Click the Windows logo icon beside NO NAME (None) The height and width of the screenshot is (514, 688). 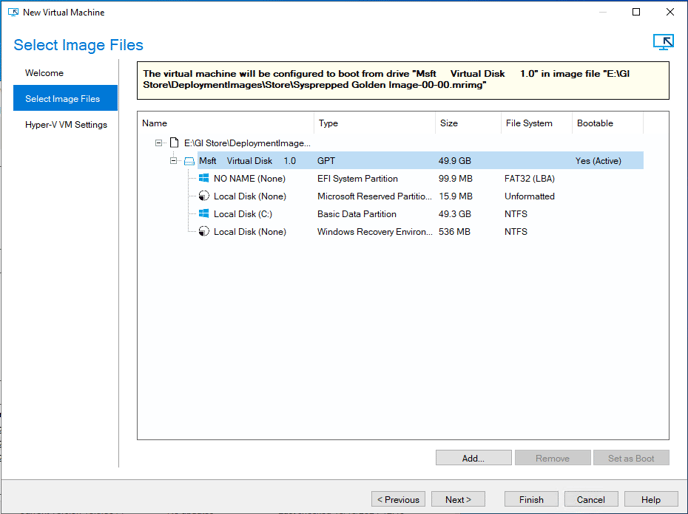pyautogui.click(x=204, y=178)
